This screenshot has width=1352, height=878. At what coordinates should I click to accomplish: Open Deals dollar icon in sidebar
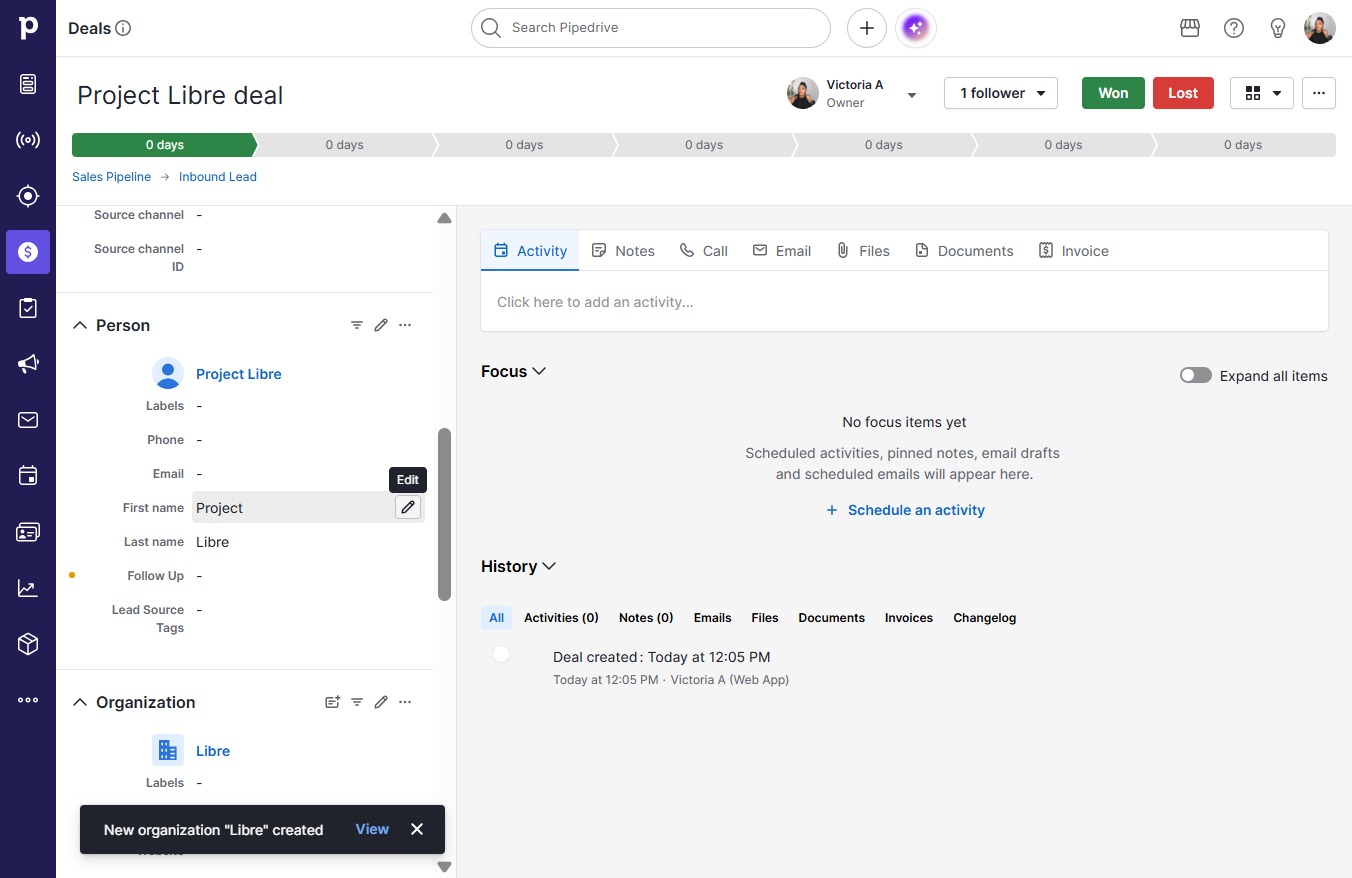click(28, 252)
